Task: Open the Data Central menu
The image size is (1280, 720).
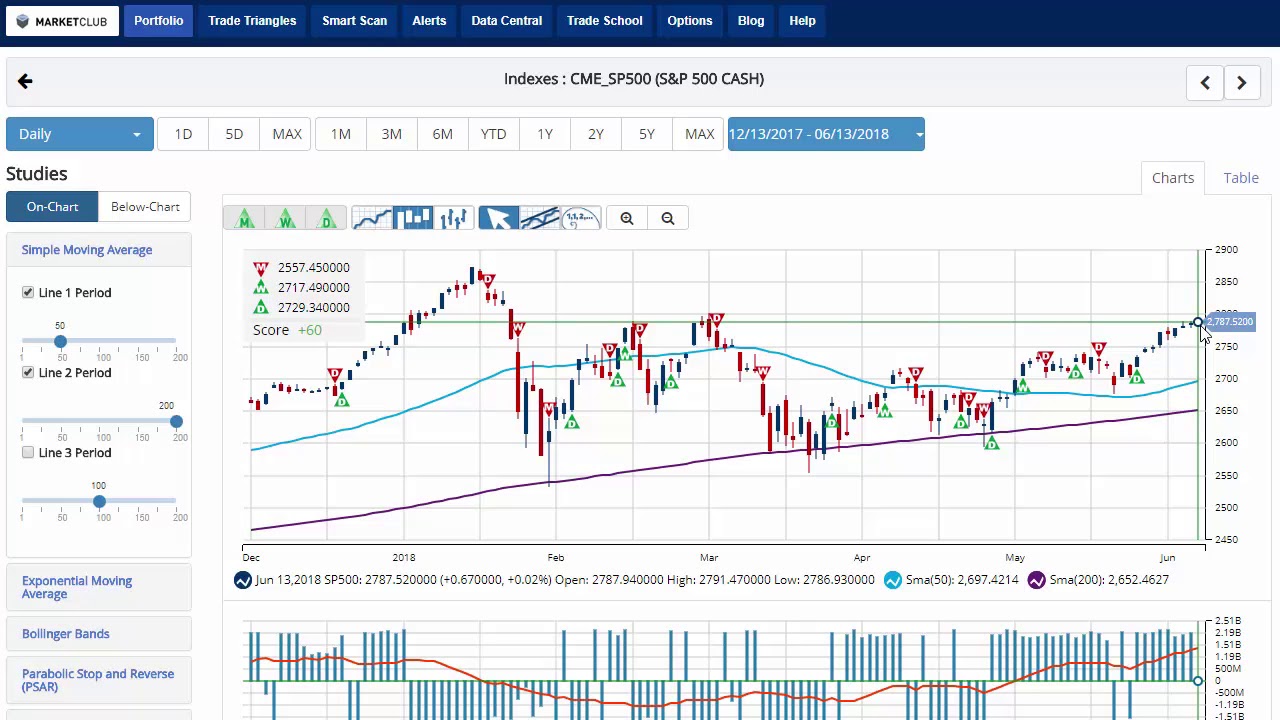Action: 507,21
